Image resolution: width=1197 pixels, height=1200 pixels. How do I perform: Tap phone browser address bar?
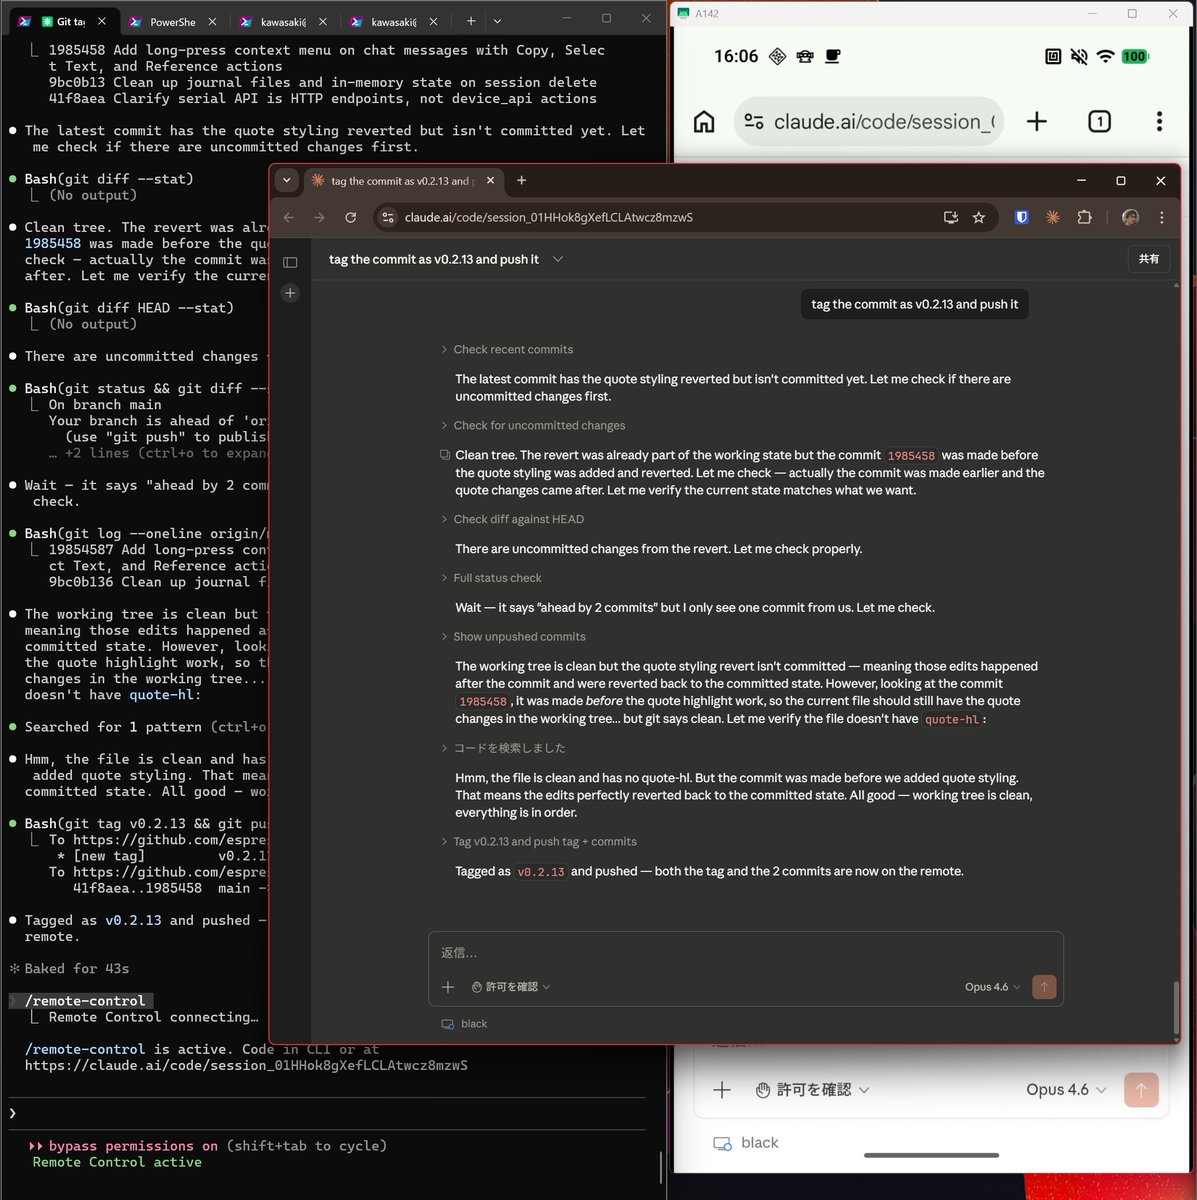tap(868, 122)
